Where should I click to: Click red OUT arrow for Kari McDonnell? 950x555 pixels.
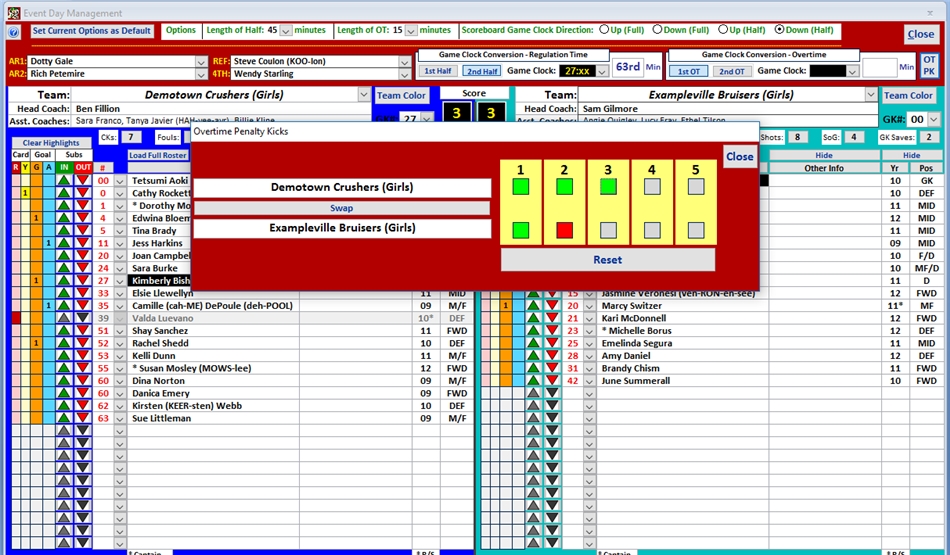pyautogui.click(x=552, y=318)
